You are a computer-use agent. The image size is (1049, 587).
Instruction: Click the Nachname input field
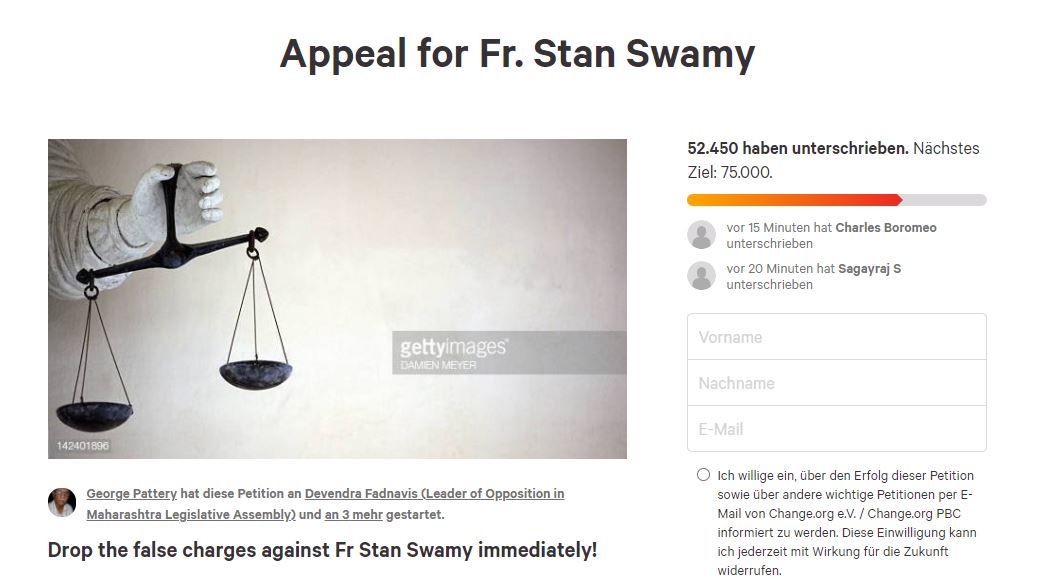point(836,383)
